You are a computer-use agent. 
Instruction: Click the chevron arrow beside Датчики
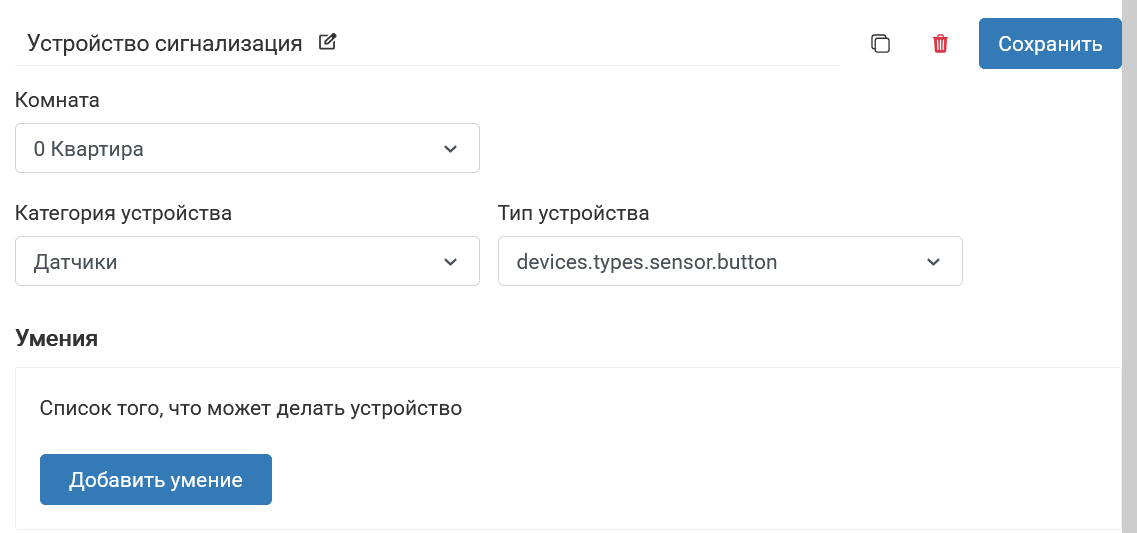point(450,262)
